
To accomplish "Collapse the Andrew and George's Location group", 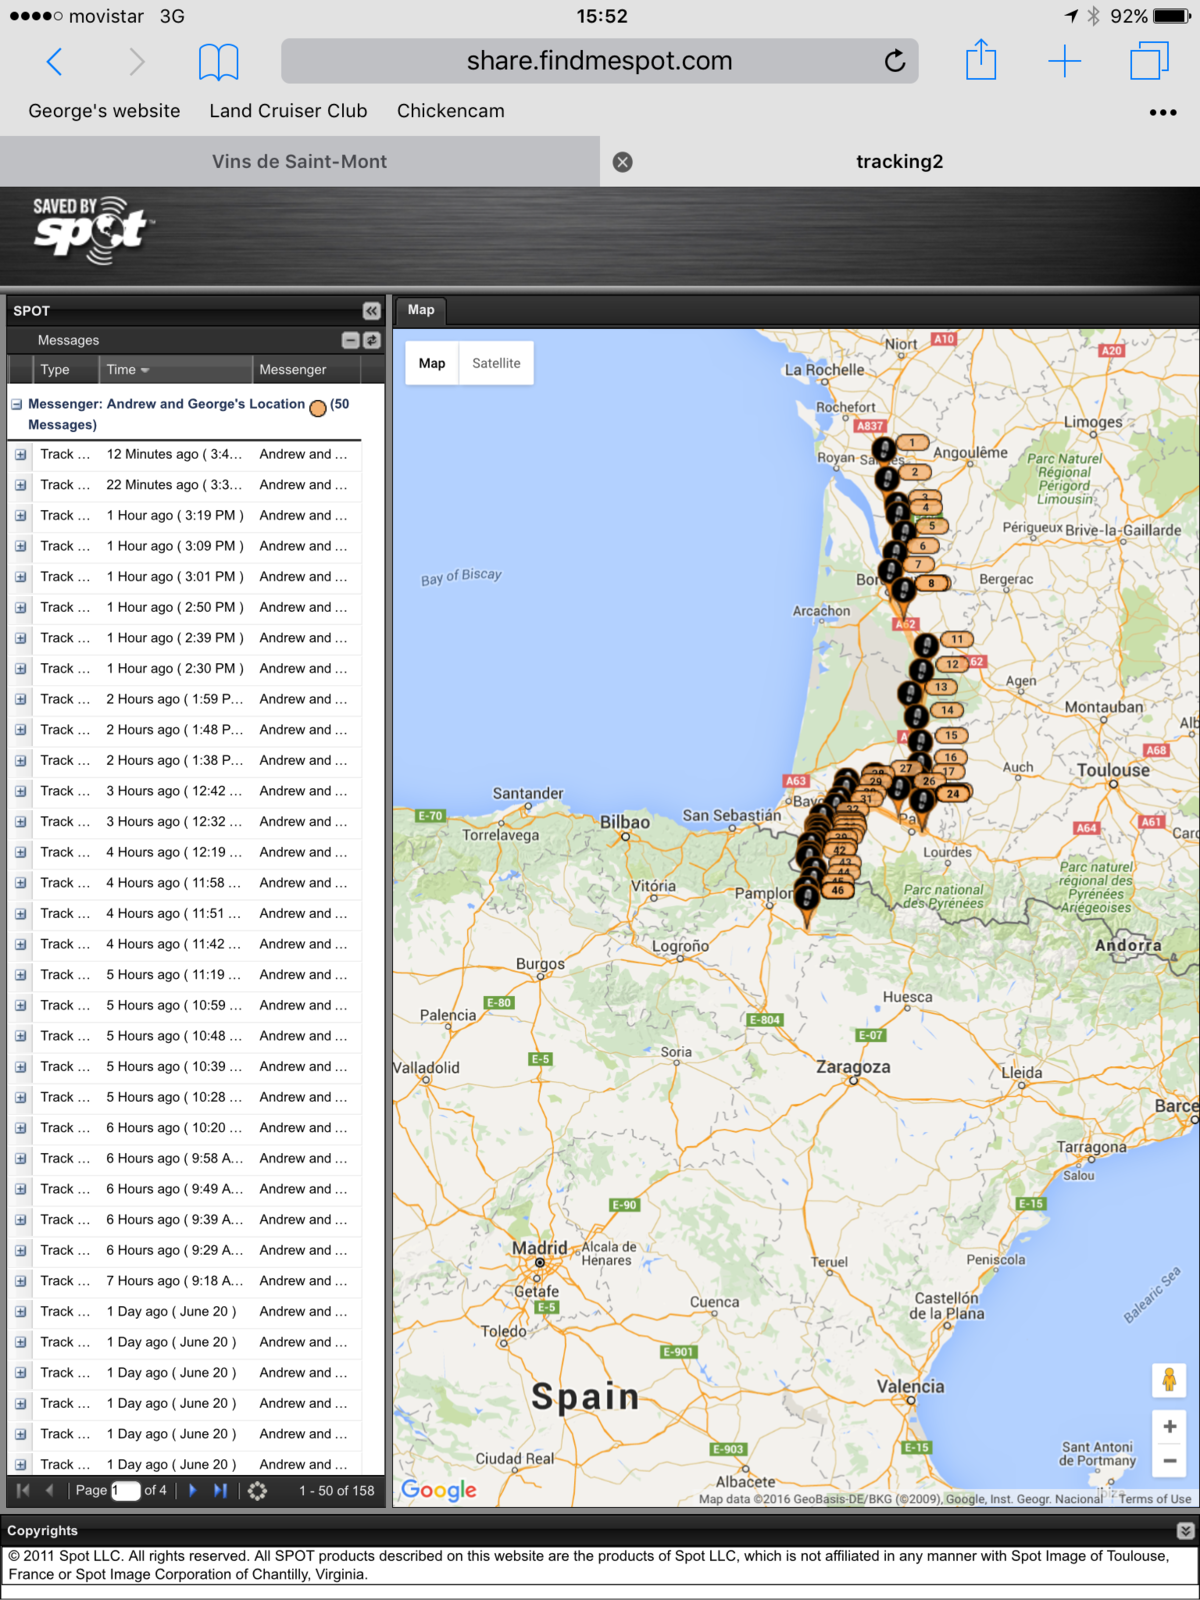I will (17, 405).
